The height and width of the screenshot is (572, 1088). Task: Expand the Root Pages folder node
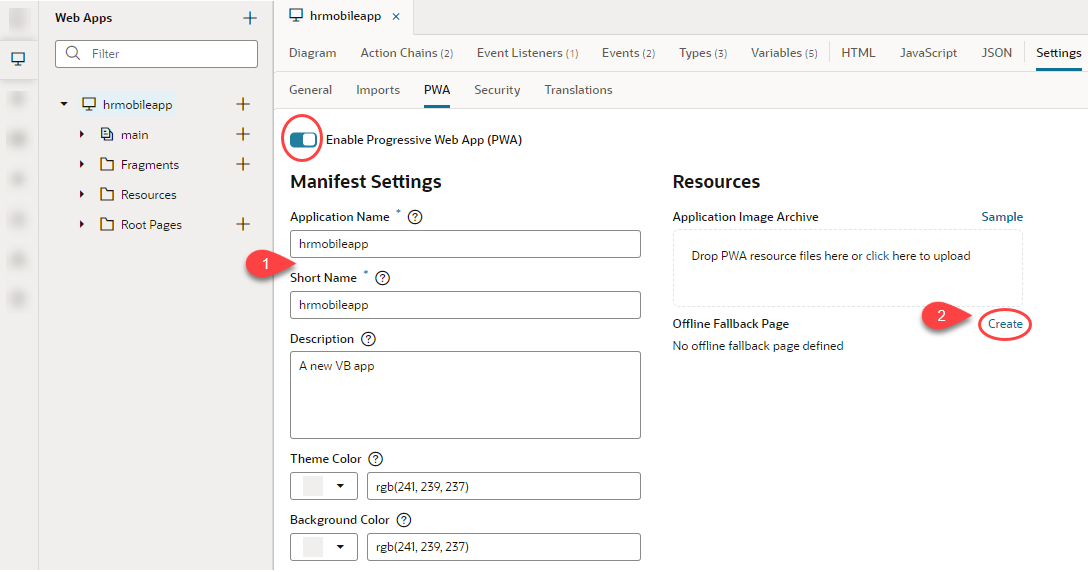[82, 224]
